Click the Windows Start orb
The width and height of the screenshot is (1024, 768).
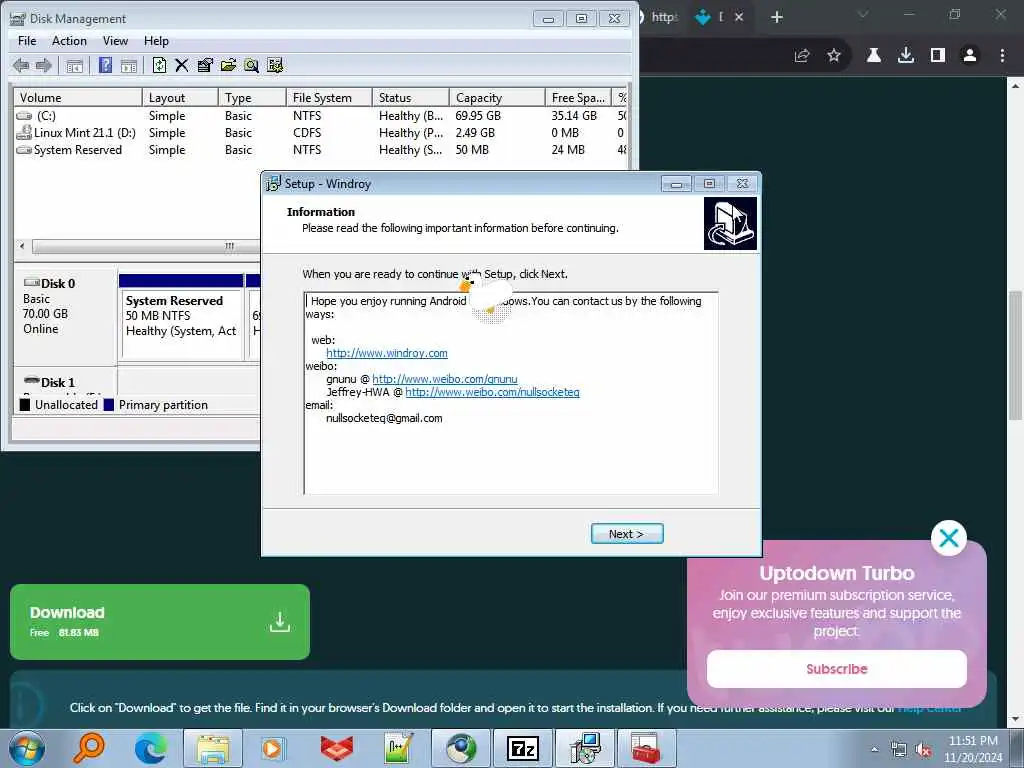point(27,748)
